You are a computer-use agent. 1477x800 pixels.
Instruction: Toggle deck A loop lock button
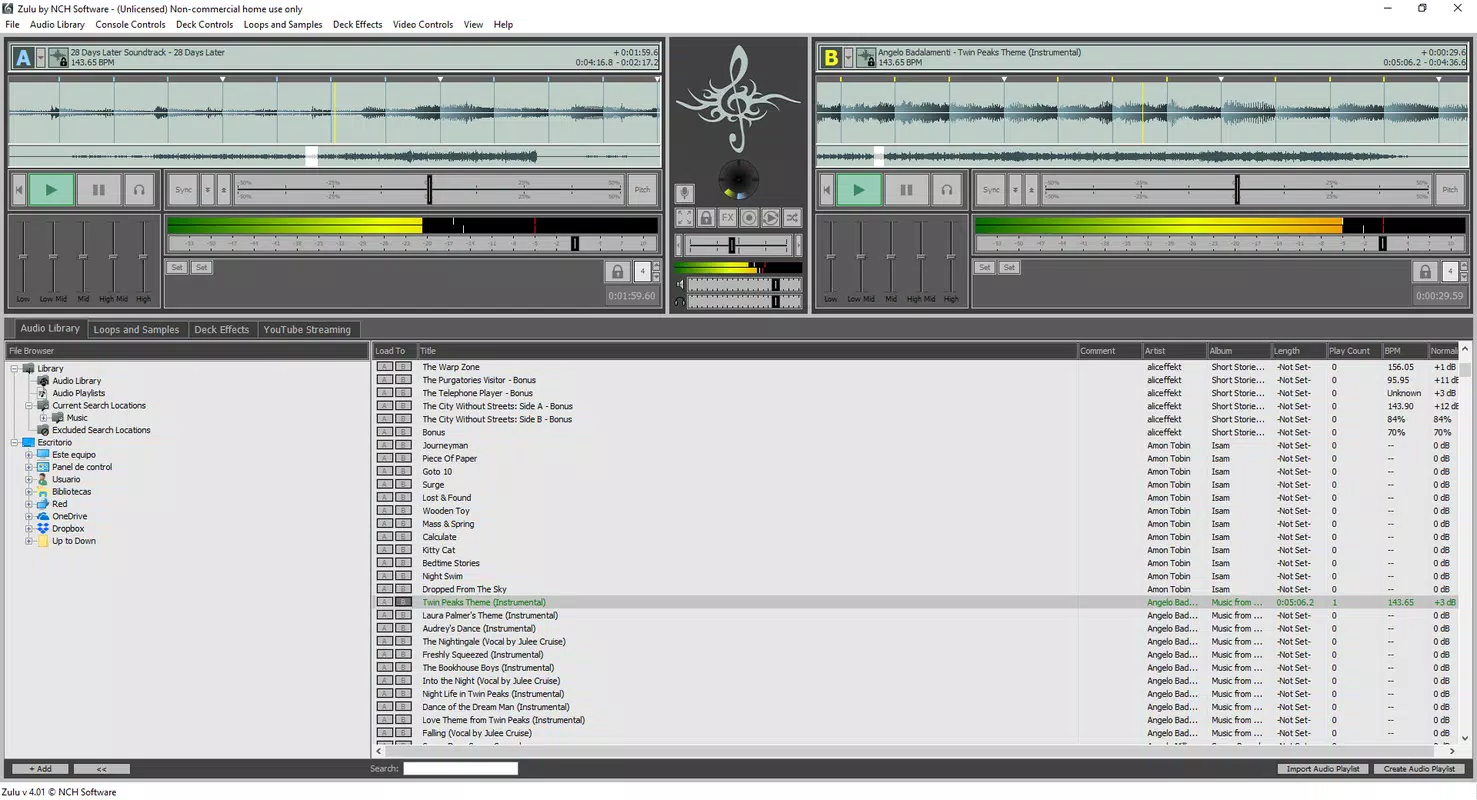tap(617, 271)
